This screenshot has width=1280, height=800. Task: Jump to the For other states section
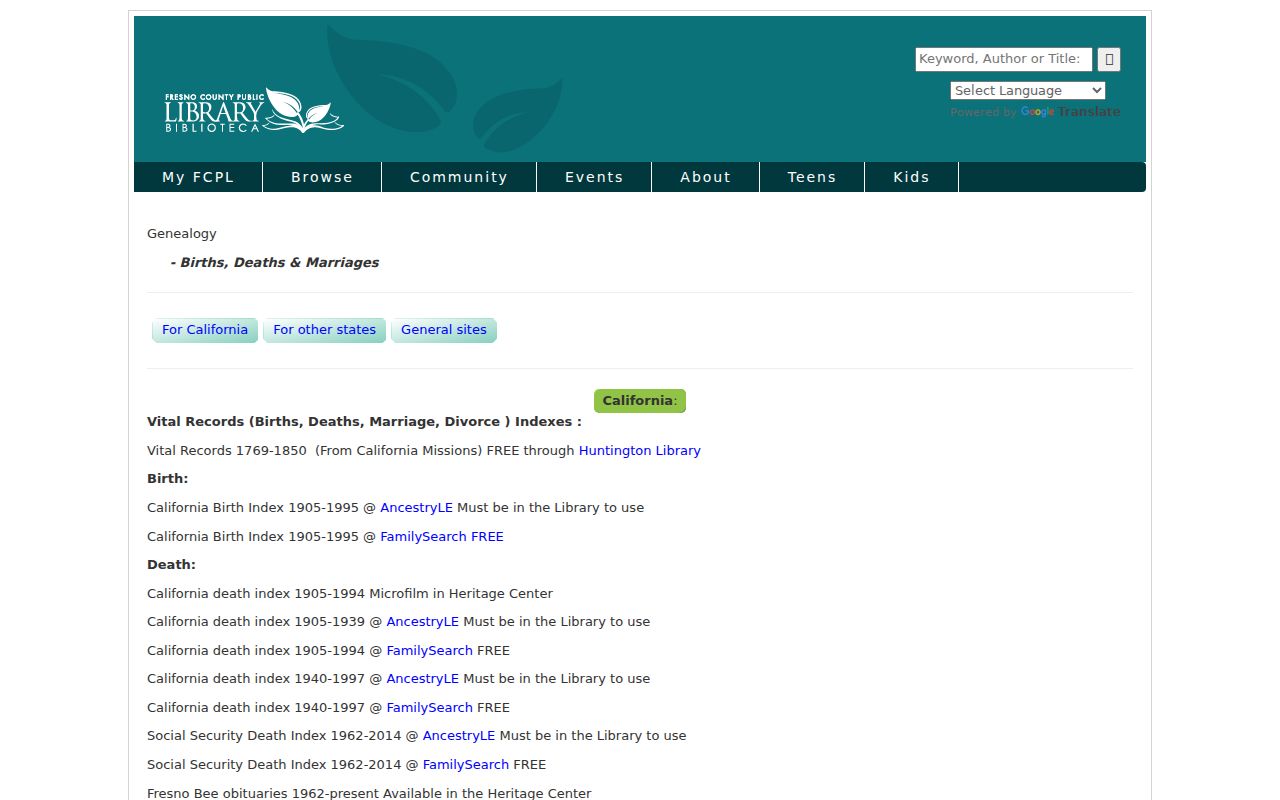tap(324, 330)
